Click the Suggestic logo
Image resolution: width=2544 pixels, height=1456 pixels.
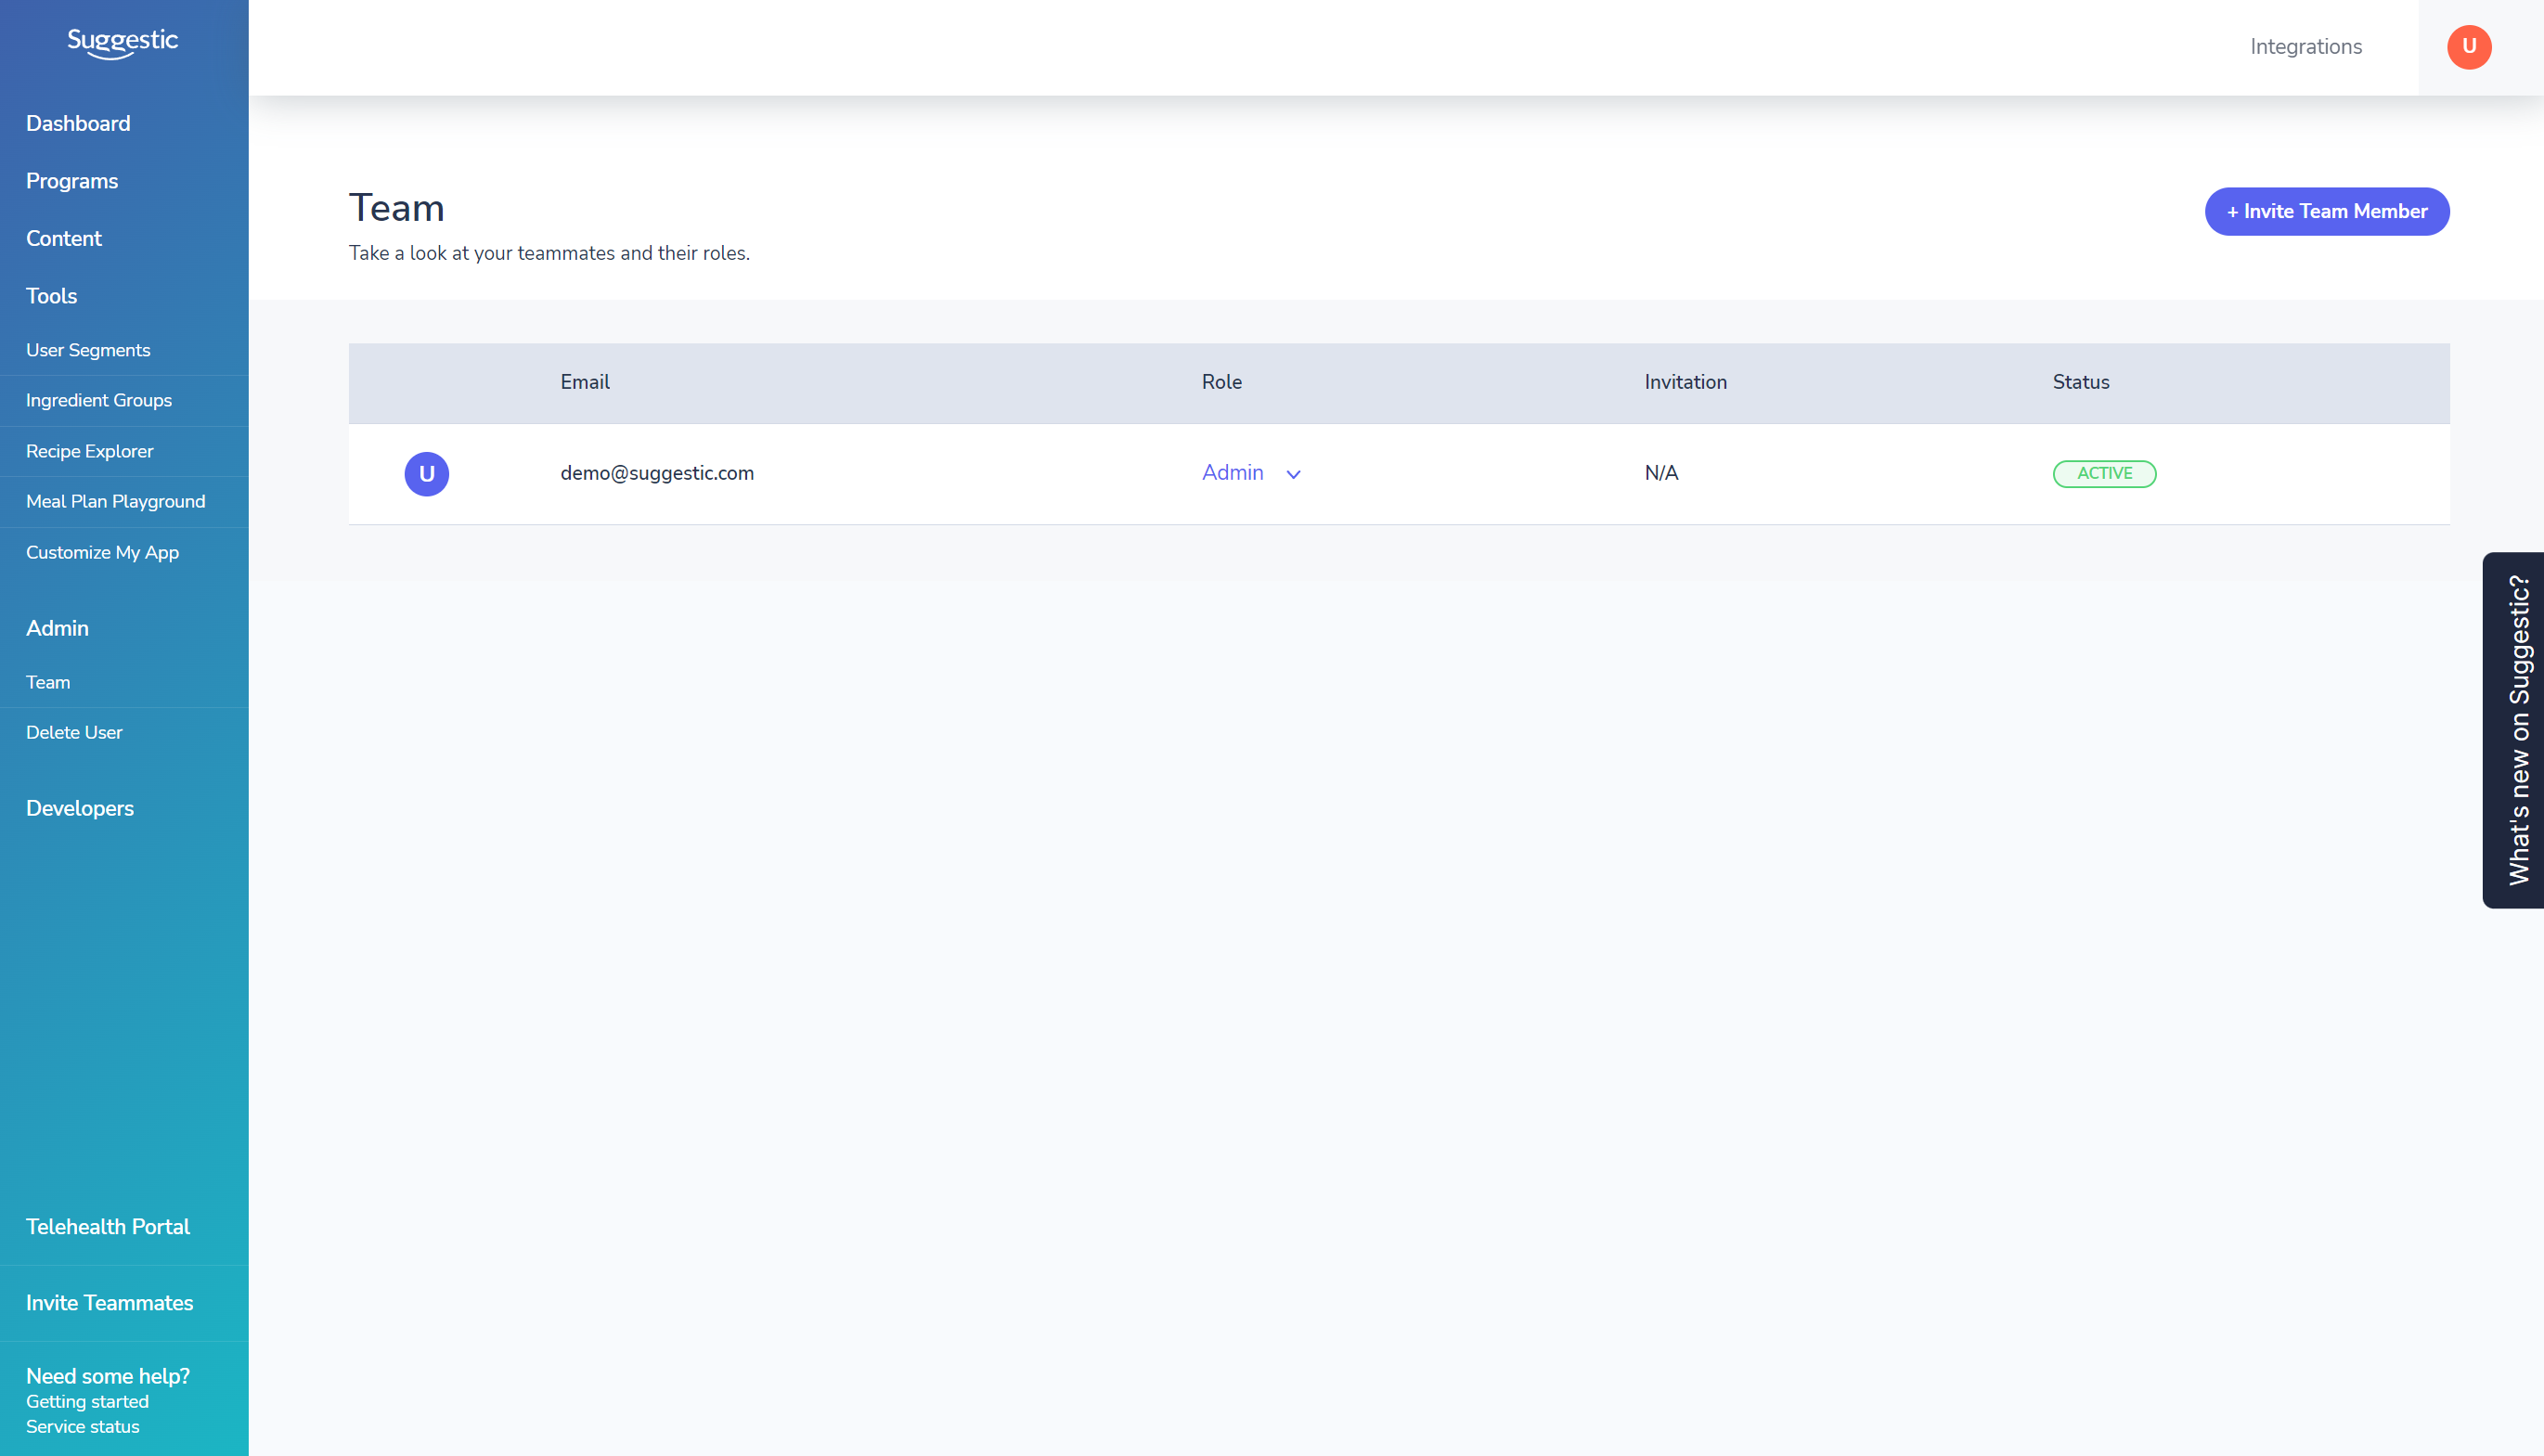pos(122,43)
